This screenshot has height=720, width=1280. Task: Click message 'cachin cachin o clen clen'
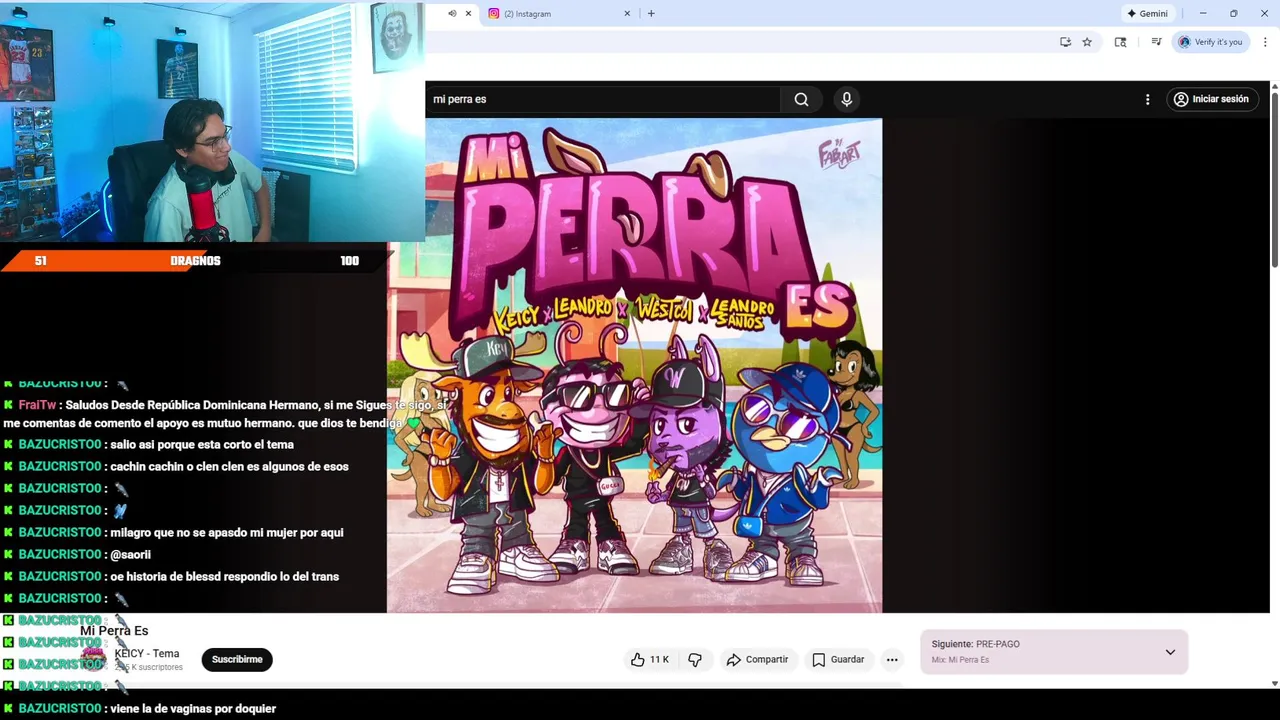tap(229, 466)
